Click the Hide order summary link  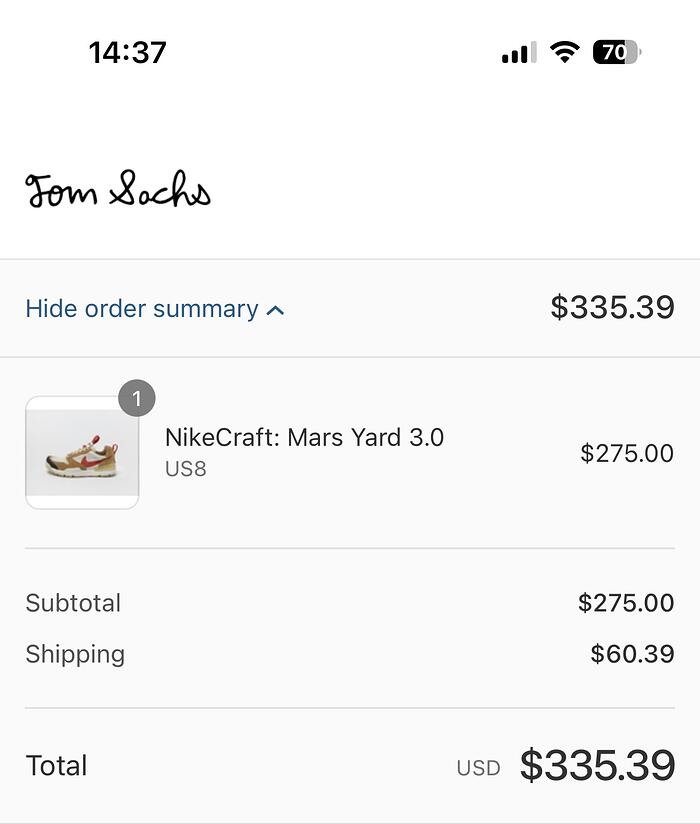142,309
